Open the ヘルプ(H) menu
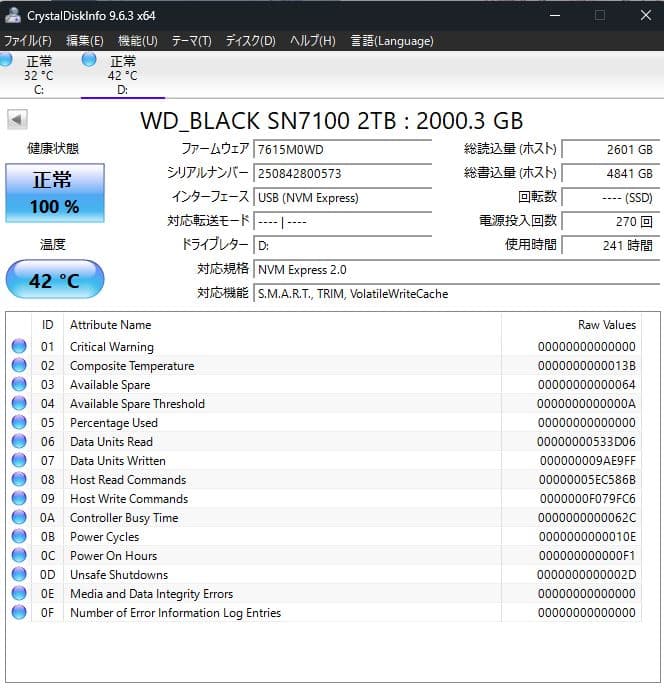 312,41
